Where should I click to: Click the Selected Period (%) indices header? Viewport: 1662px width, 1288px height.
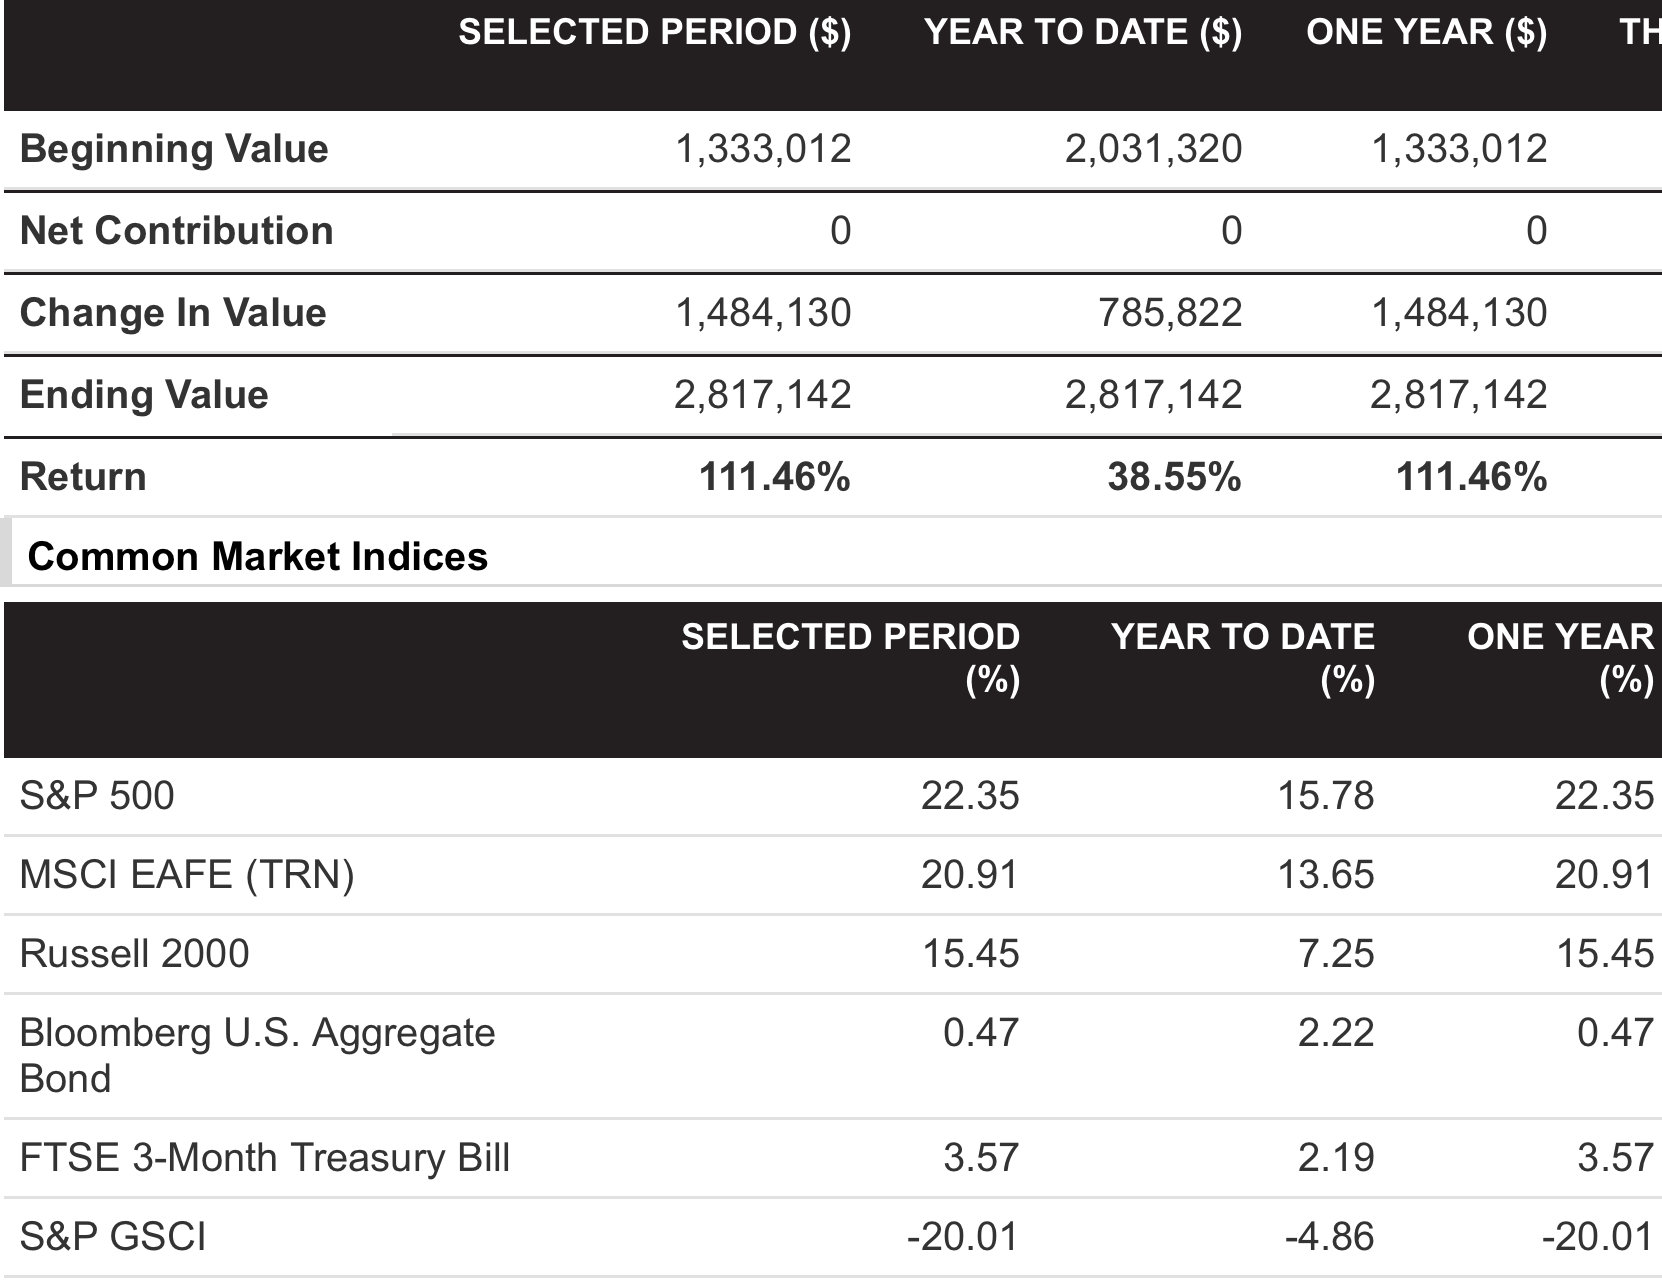point(851,658)
